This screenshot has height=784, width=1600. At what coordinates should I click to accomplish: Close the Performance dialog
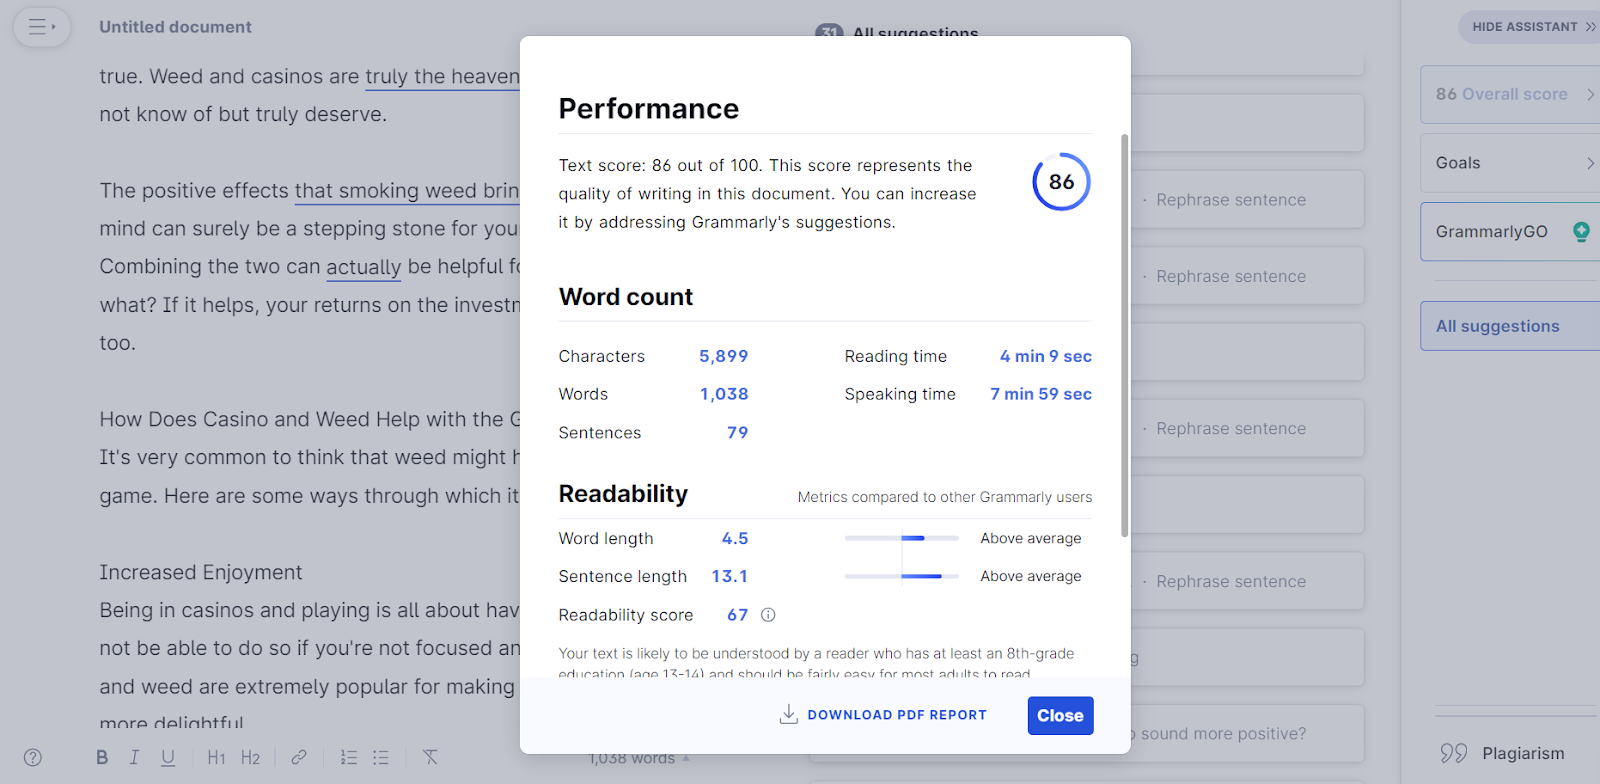tap(1060, 715)
